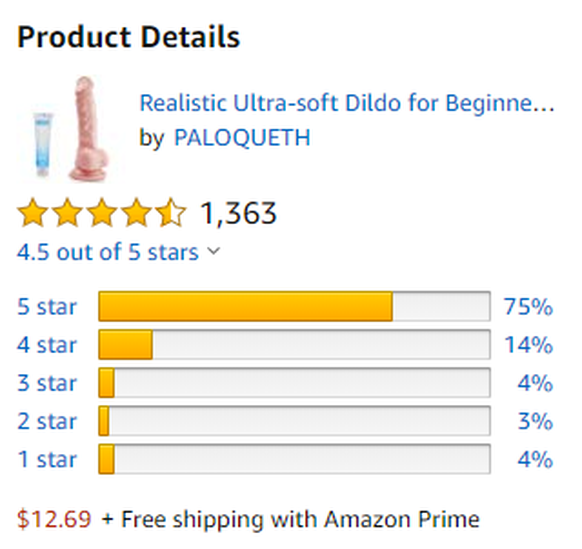
Task: Select the 75% percentage link
Action: pyautogui.click(x=528, y=307)
